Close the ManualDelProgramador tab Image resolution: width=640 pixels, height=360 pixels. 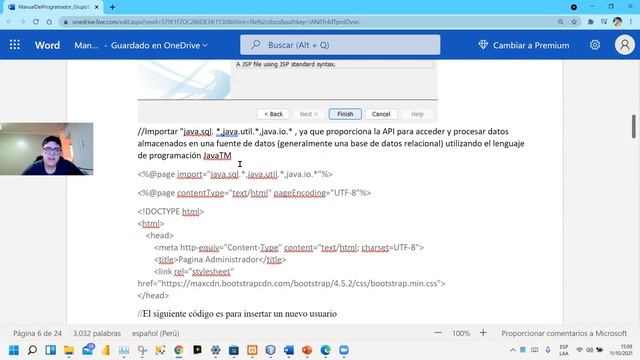coord(97,7)
